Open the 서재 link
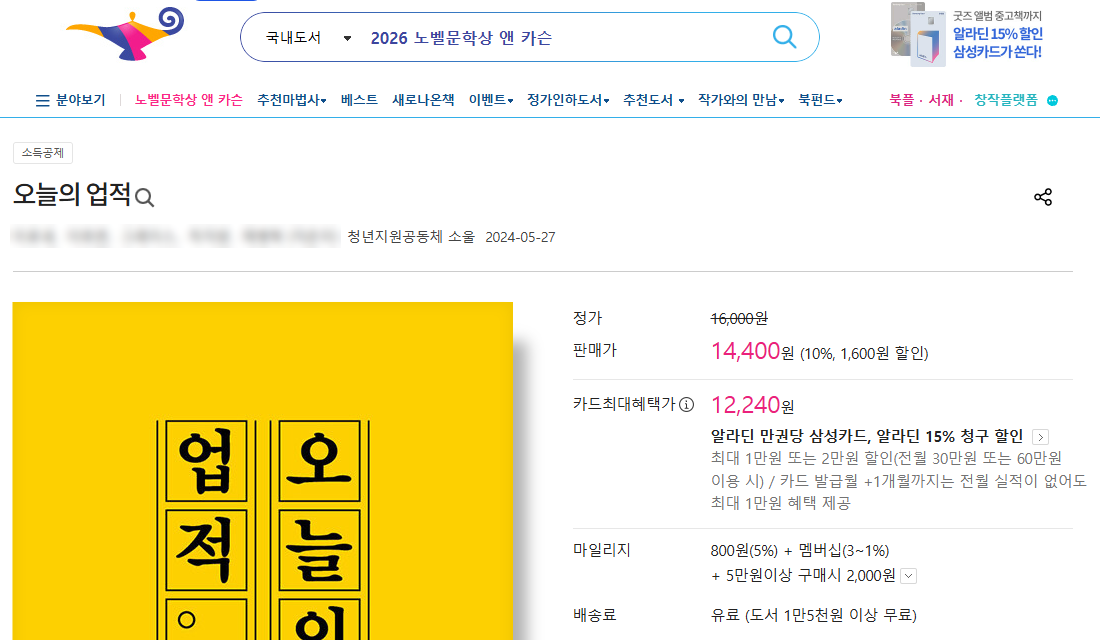 [x=941, y=100]
